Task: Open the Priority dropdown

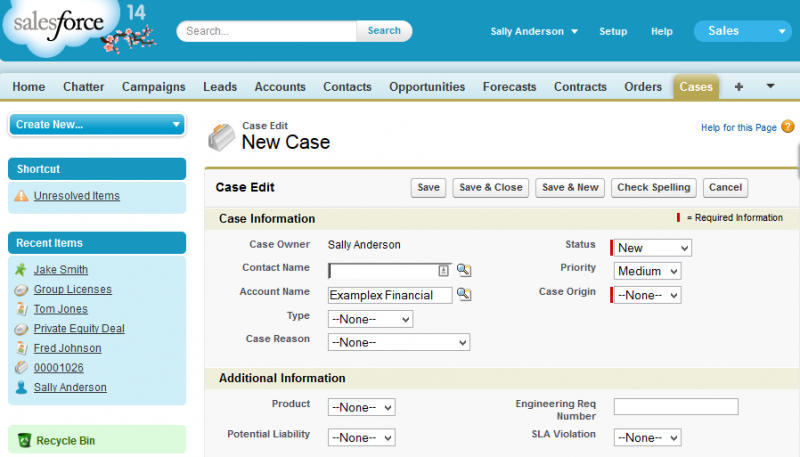Action: (647, 271)
